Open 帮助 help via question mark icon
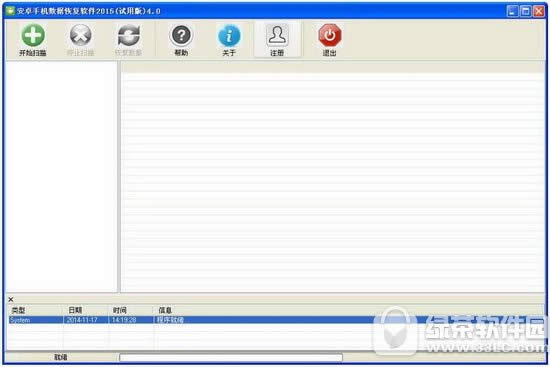 181,35
